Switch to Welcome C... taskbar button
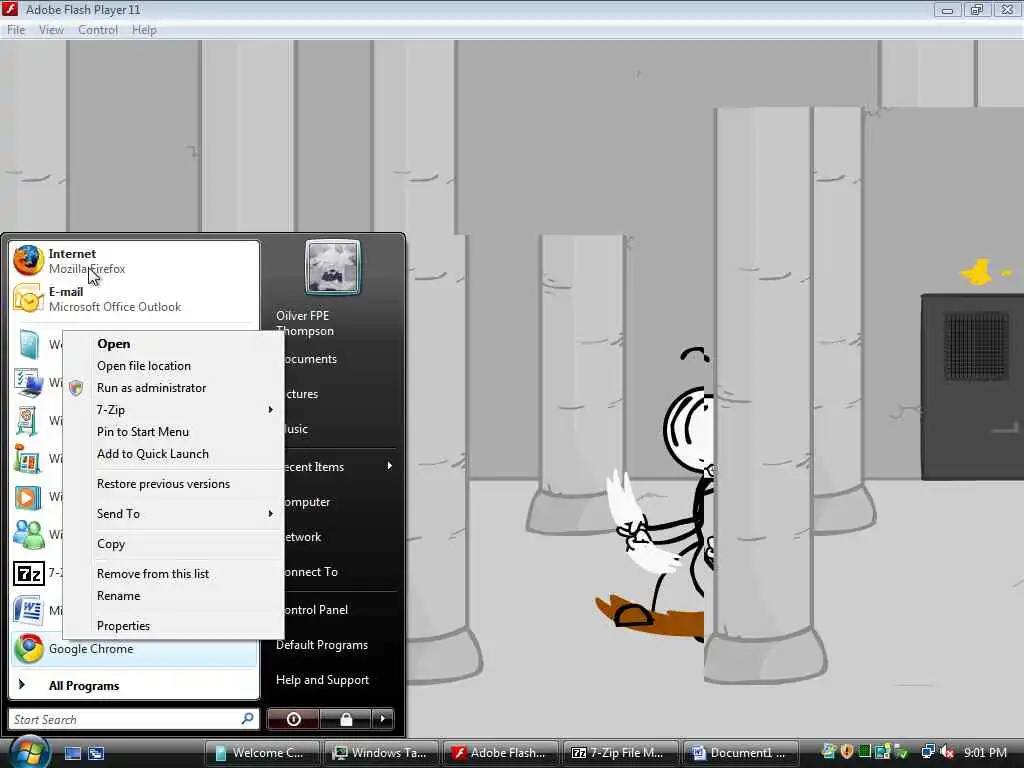This screenshot has height=768, width=1024. (x=263, y=753)
